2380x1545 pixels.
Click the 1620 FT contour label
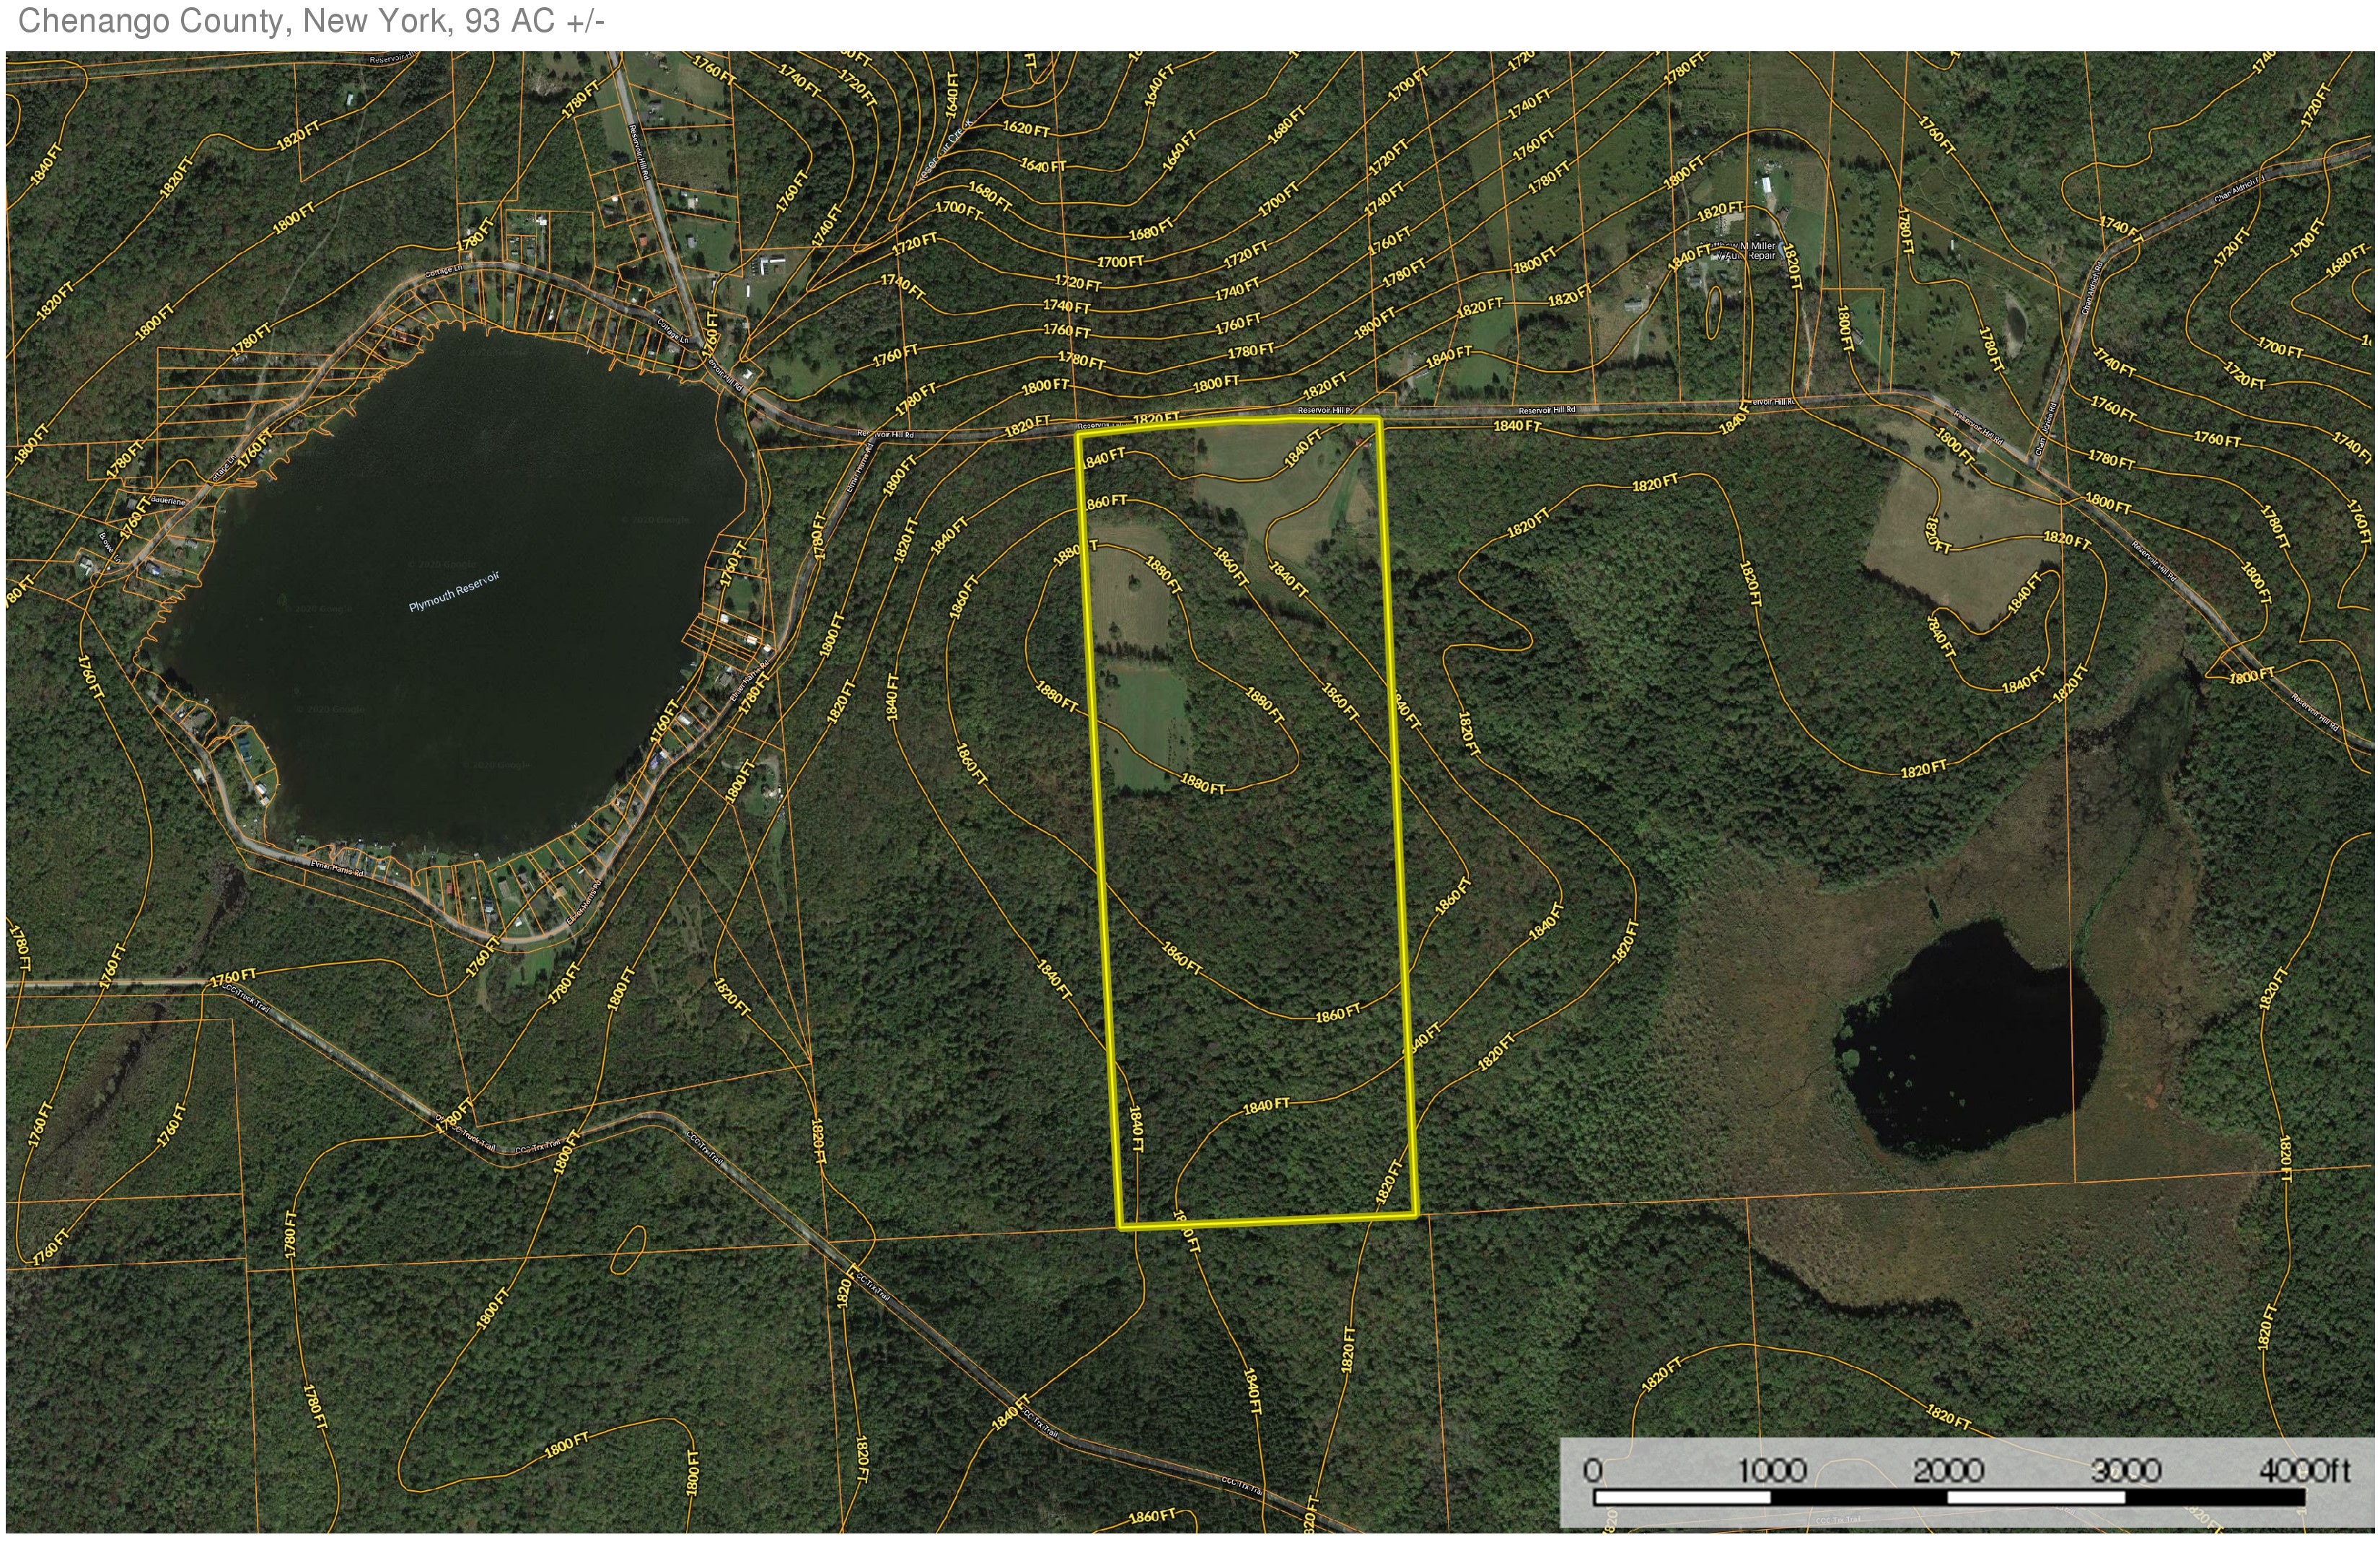click(x=1026, y=129)
